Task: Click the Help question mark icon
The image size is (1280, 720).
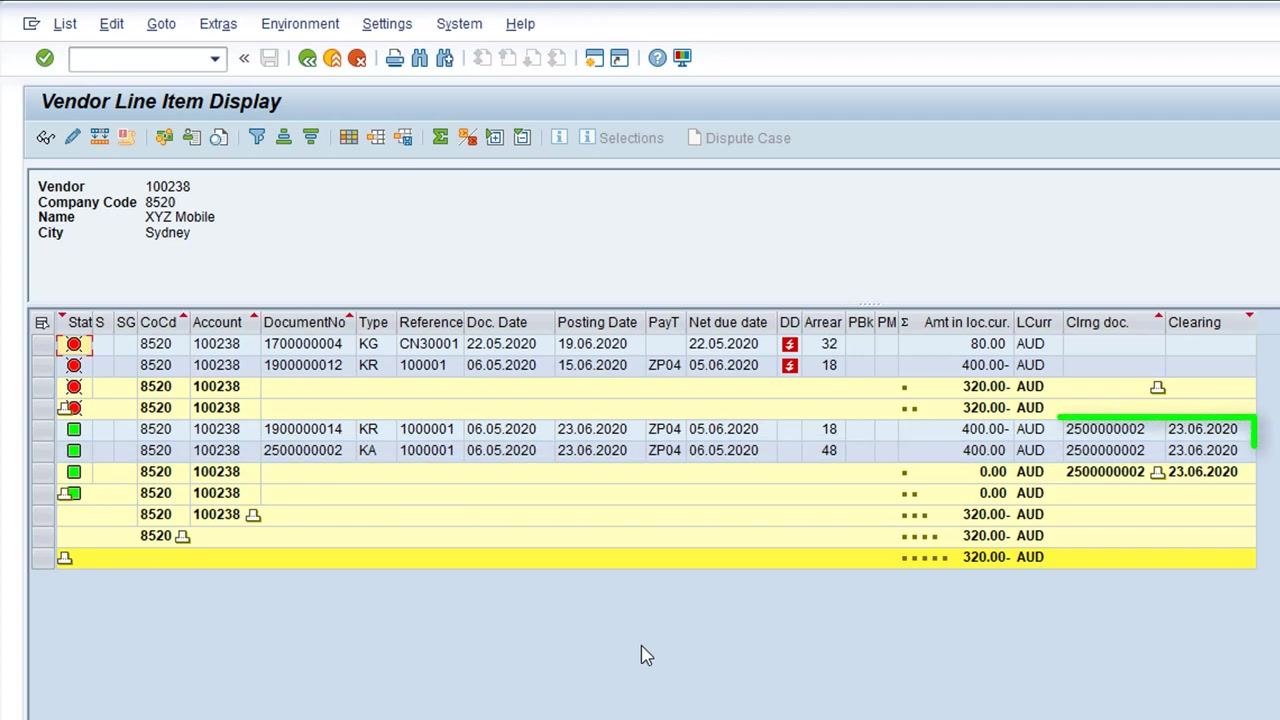Action: tap(657, 58)
